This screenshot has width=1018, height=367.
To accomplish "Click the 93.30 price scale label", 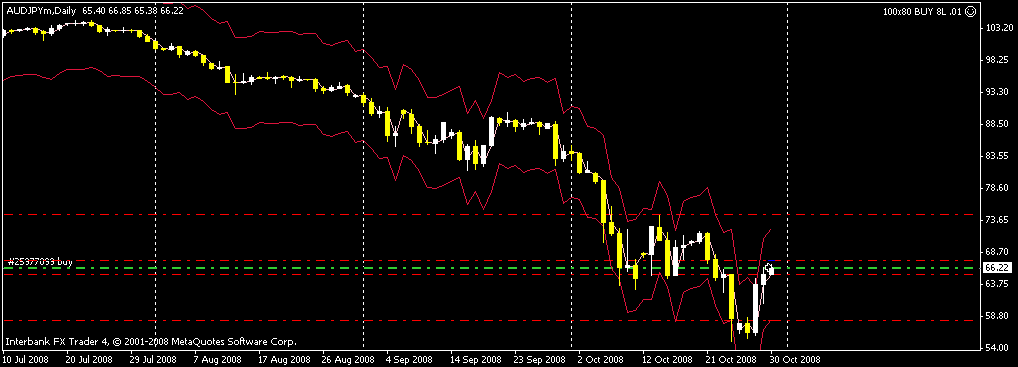I will pyautogui.click(x=999, y=92).
